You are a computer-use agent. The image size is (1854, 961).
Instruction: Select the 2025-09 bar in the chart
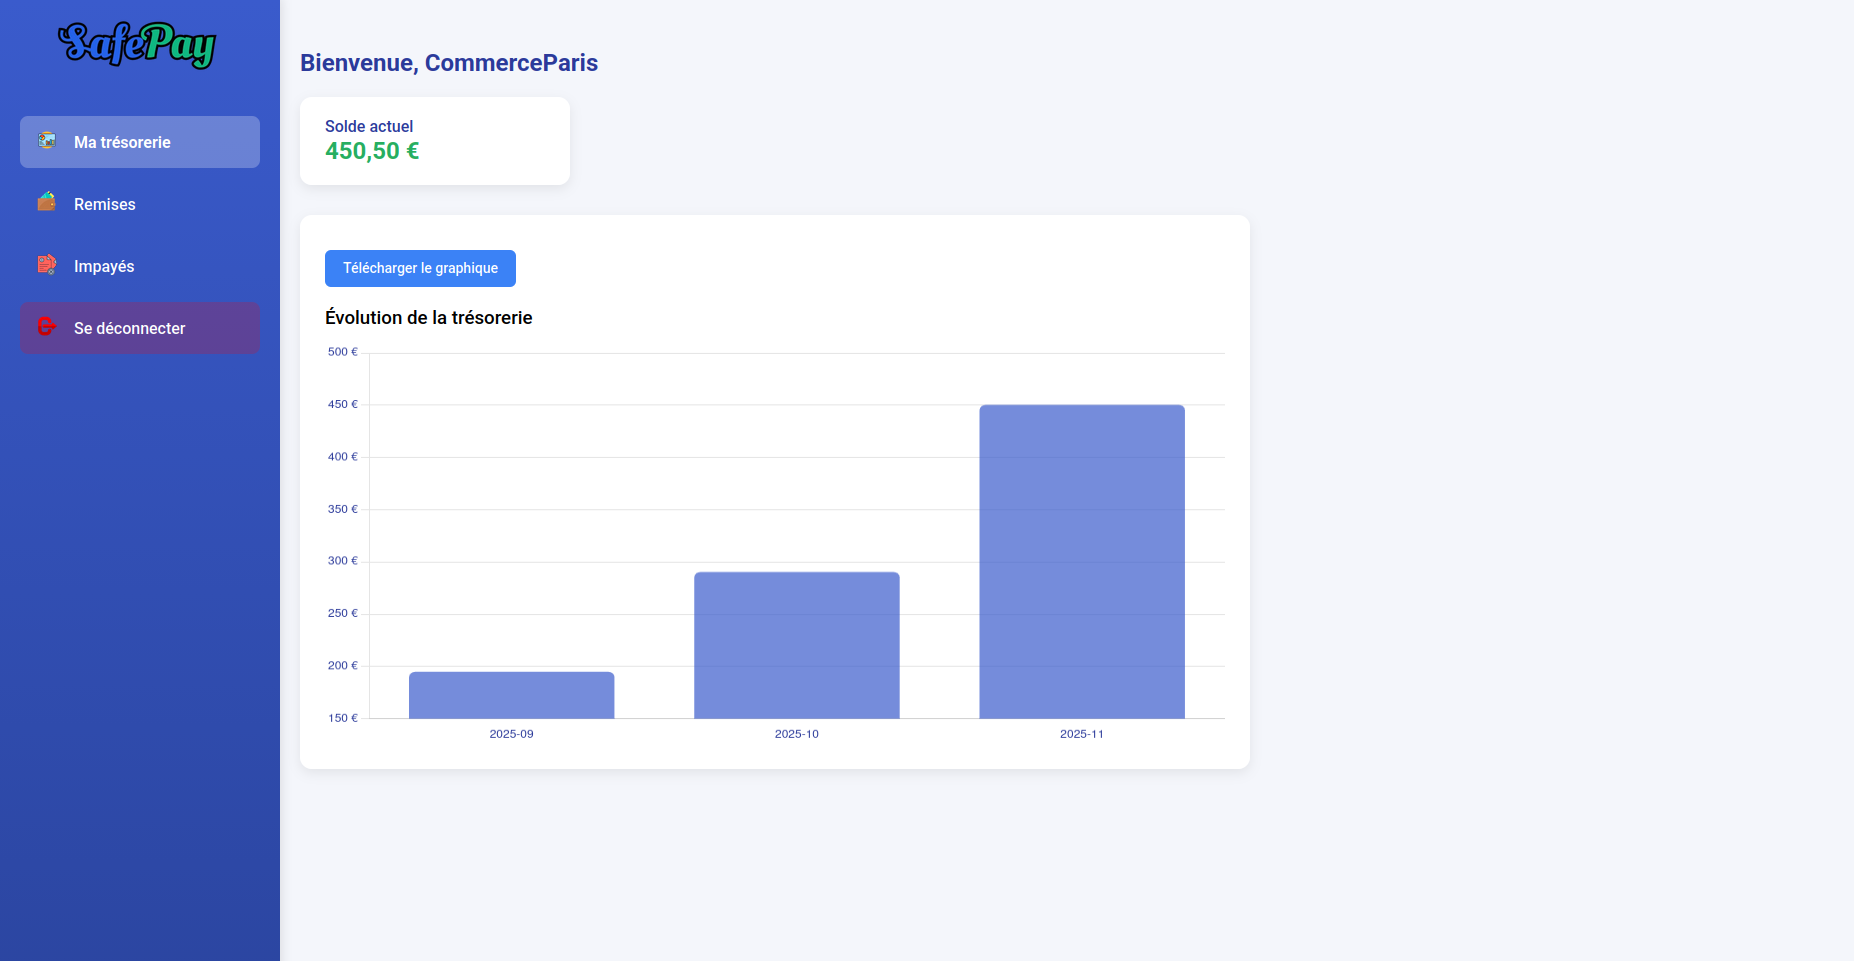[x=511, y=695]
